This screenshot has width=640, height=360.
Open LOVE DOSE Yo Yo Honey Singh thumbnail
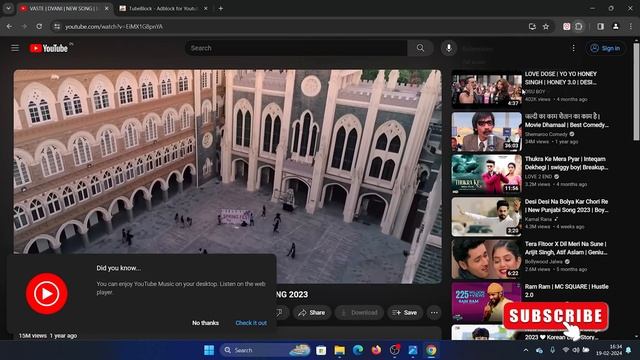(487, 89)
